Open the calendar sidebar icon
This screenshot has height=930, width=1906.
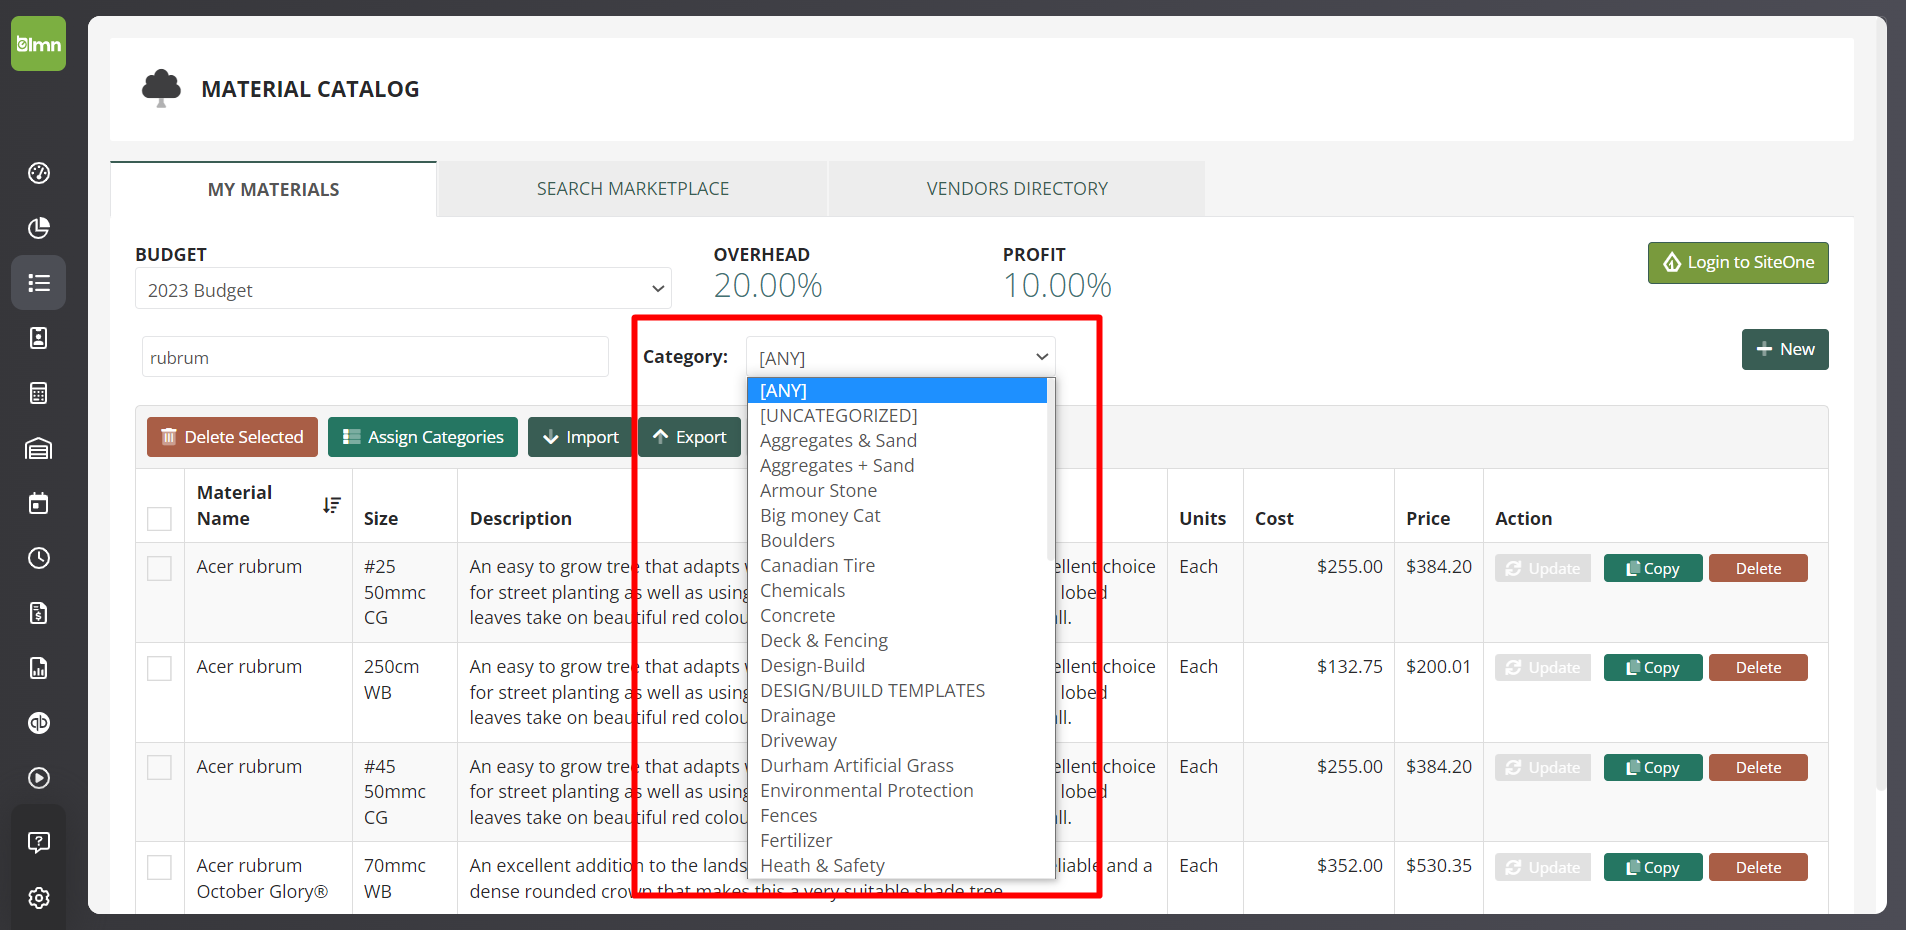(38, 503)
